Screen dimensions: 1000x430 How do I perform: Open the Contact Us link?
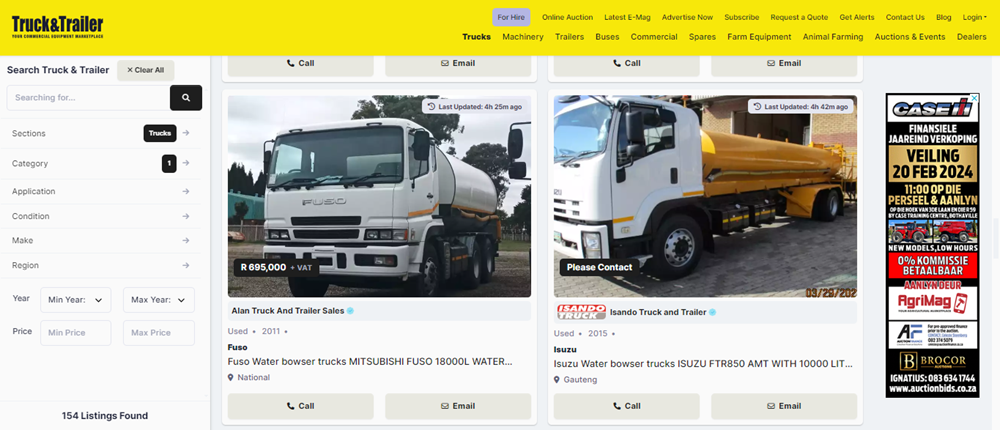tap(904, 17)
